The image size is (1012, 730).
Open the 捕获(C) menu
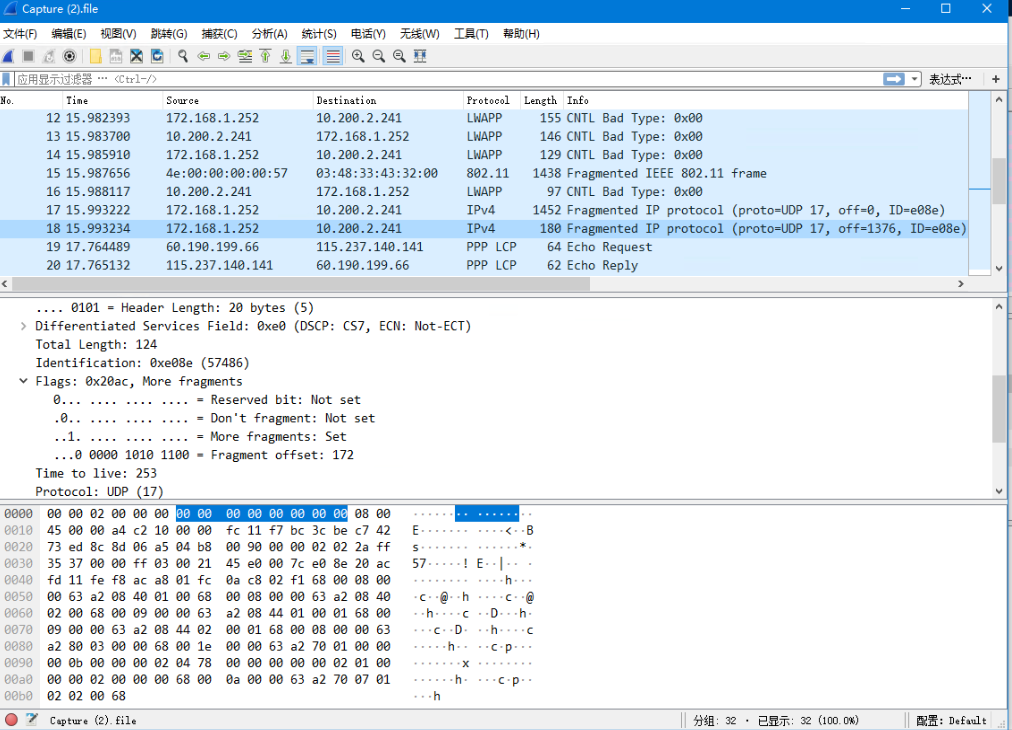click(219, 34)
